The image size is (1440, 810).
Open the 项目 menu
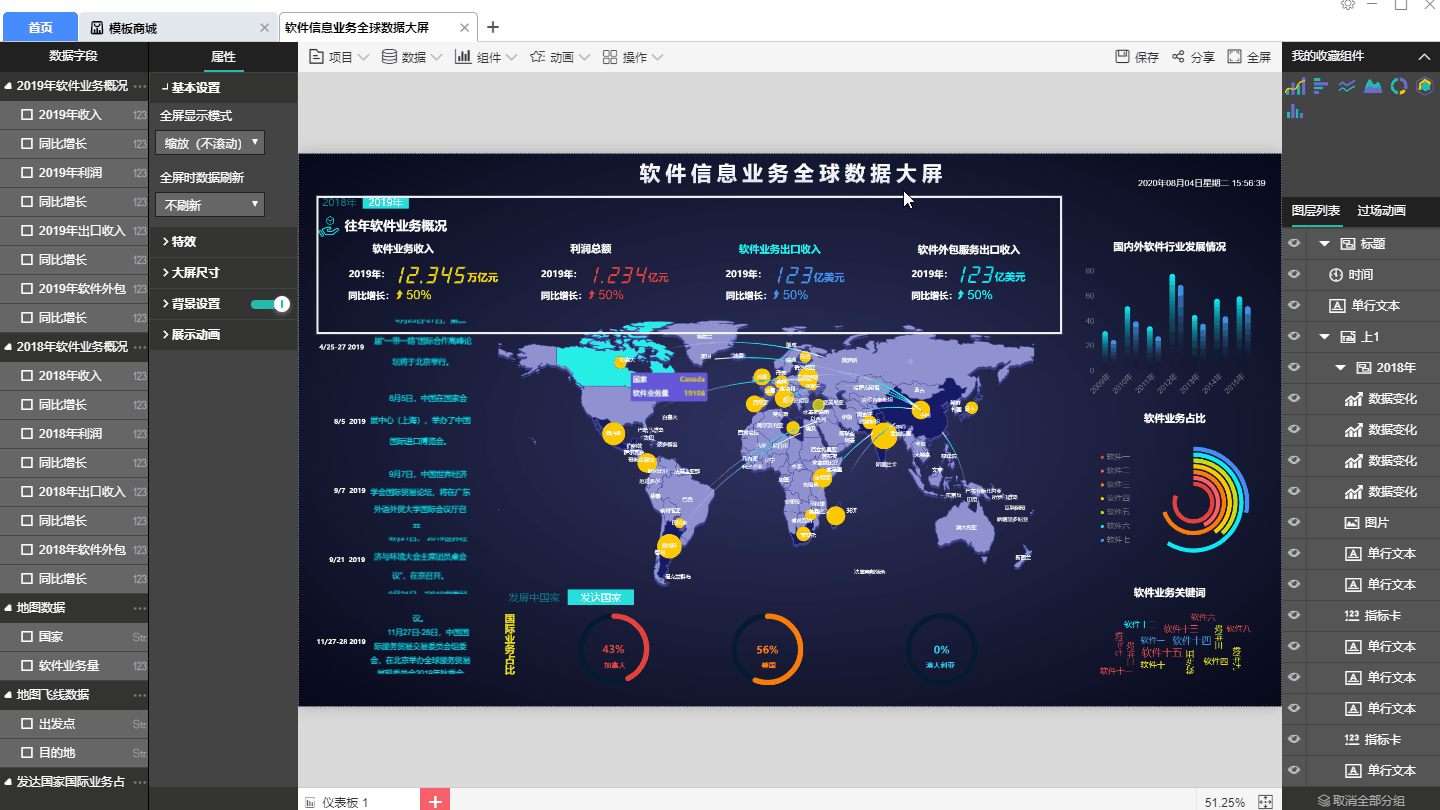tap(339, 57)
